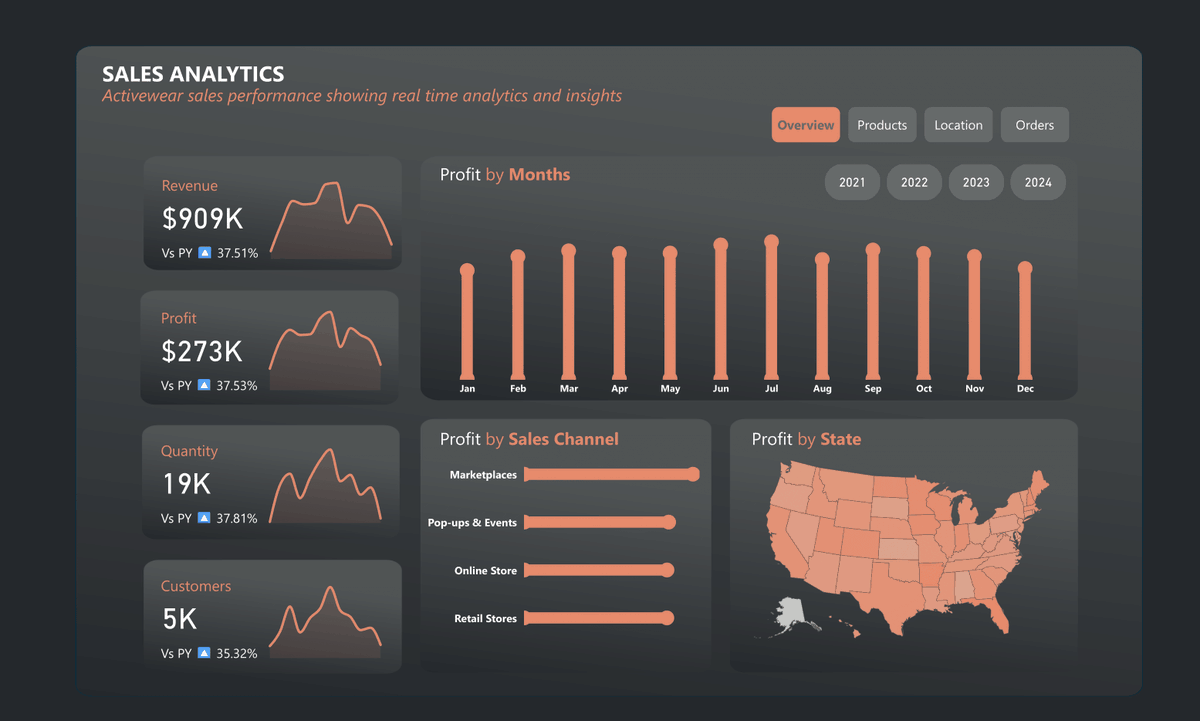This screenshot has width=1200, height=721.
Task: Click the Marketplaces sales channel bar
Action: [611, 474]
